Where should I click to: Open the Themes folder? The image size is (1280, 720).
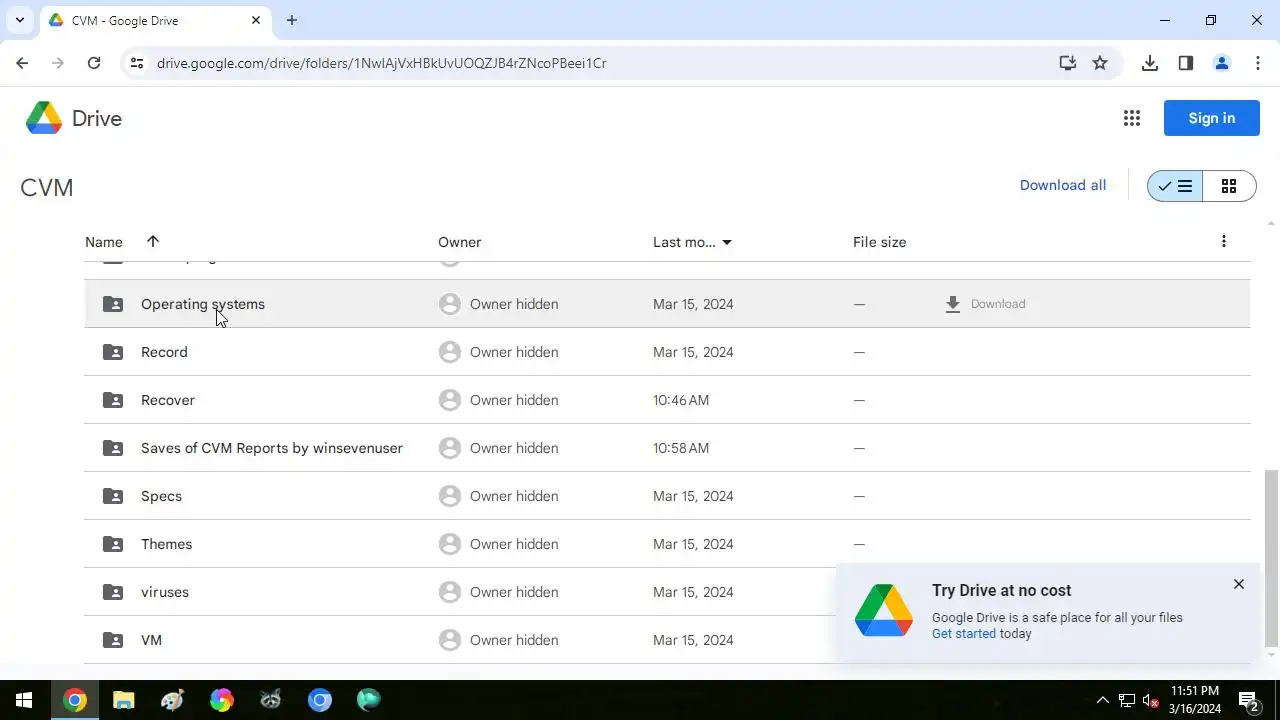(166, 544)
